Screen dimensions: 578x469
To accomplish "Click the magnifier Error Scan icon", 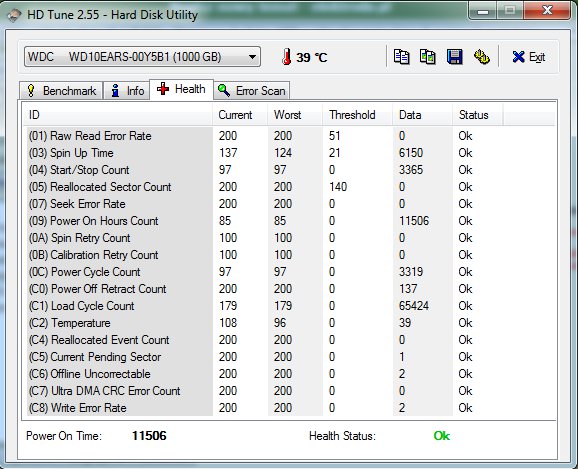I will (224, 90).
